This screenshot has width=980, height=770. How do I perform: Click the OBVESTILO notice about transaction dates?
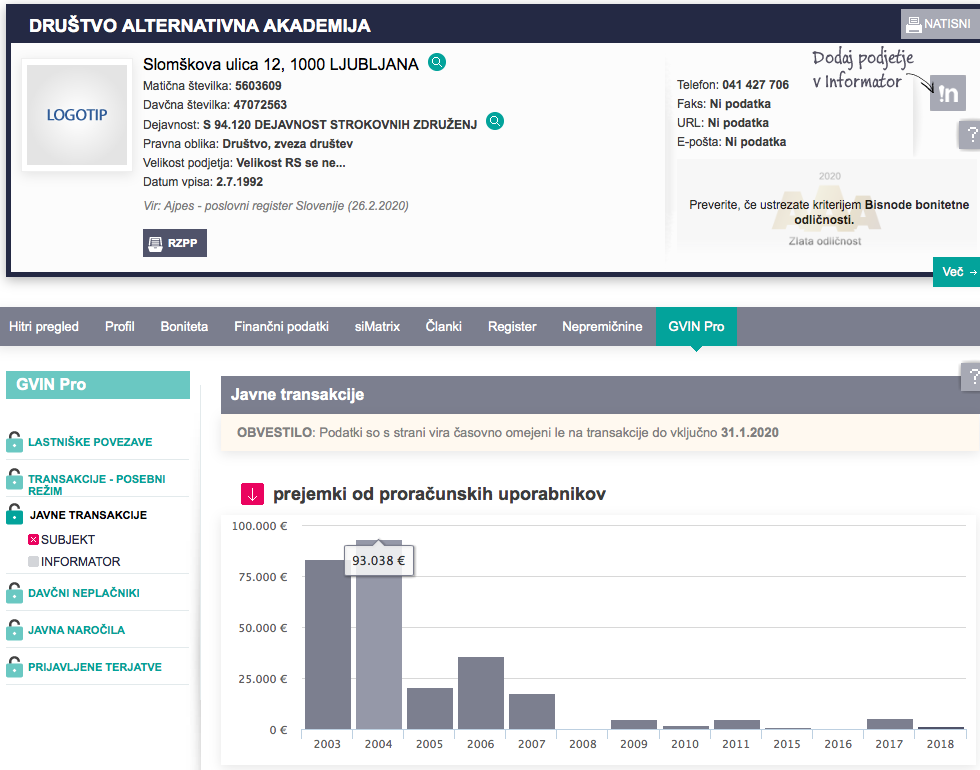coord(600,432)
